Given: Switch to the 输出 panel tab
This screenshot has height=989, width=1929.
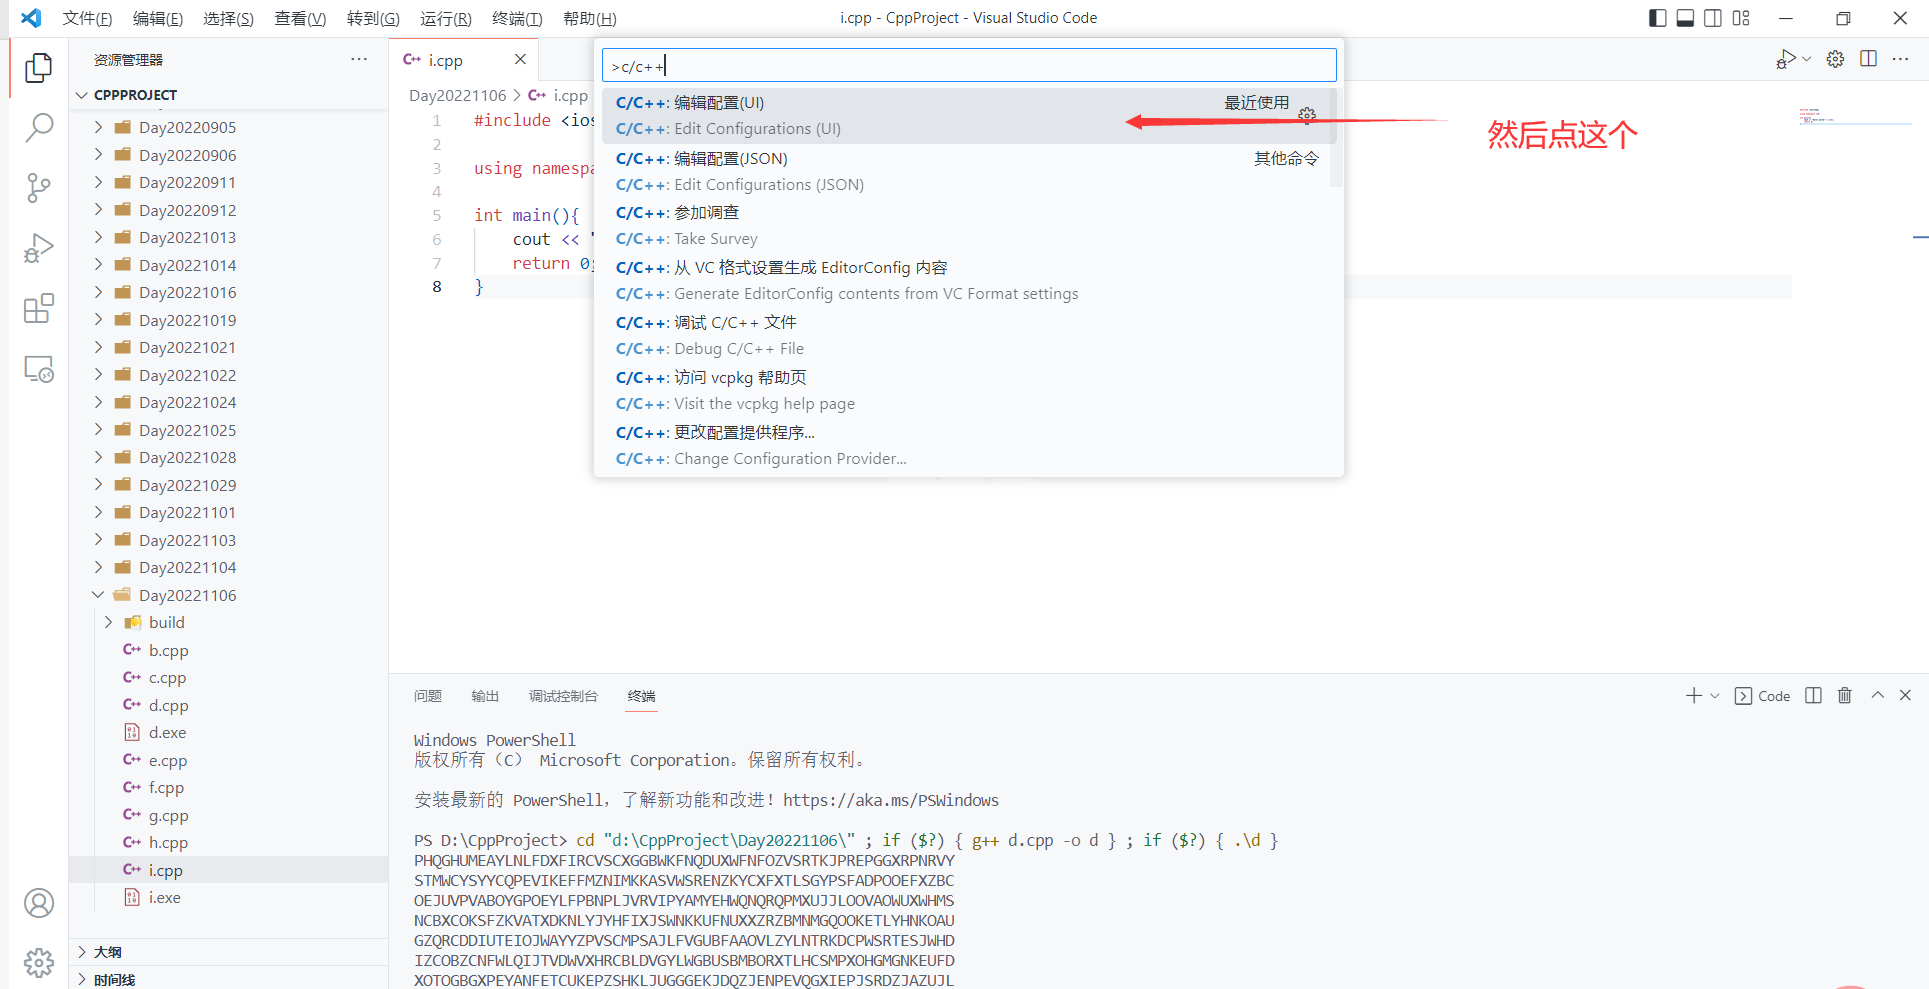Looking at the screenshot, I should pyautogui.click(x=485, y=696).
